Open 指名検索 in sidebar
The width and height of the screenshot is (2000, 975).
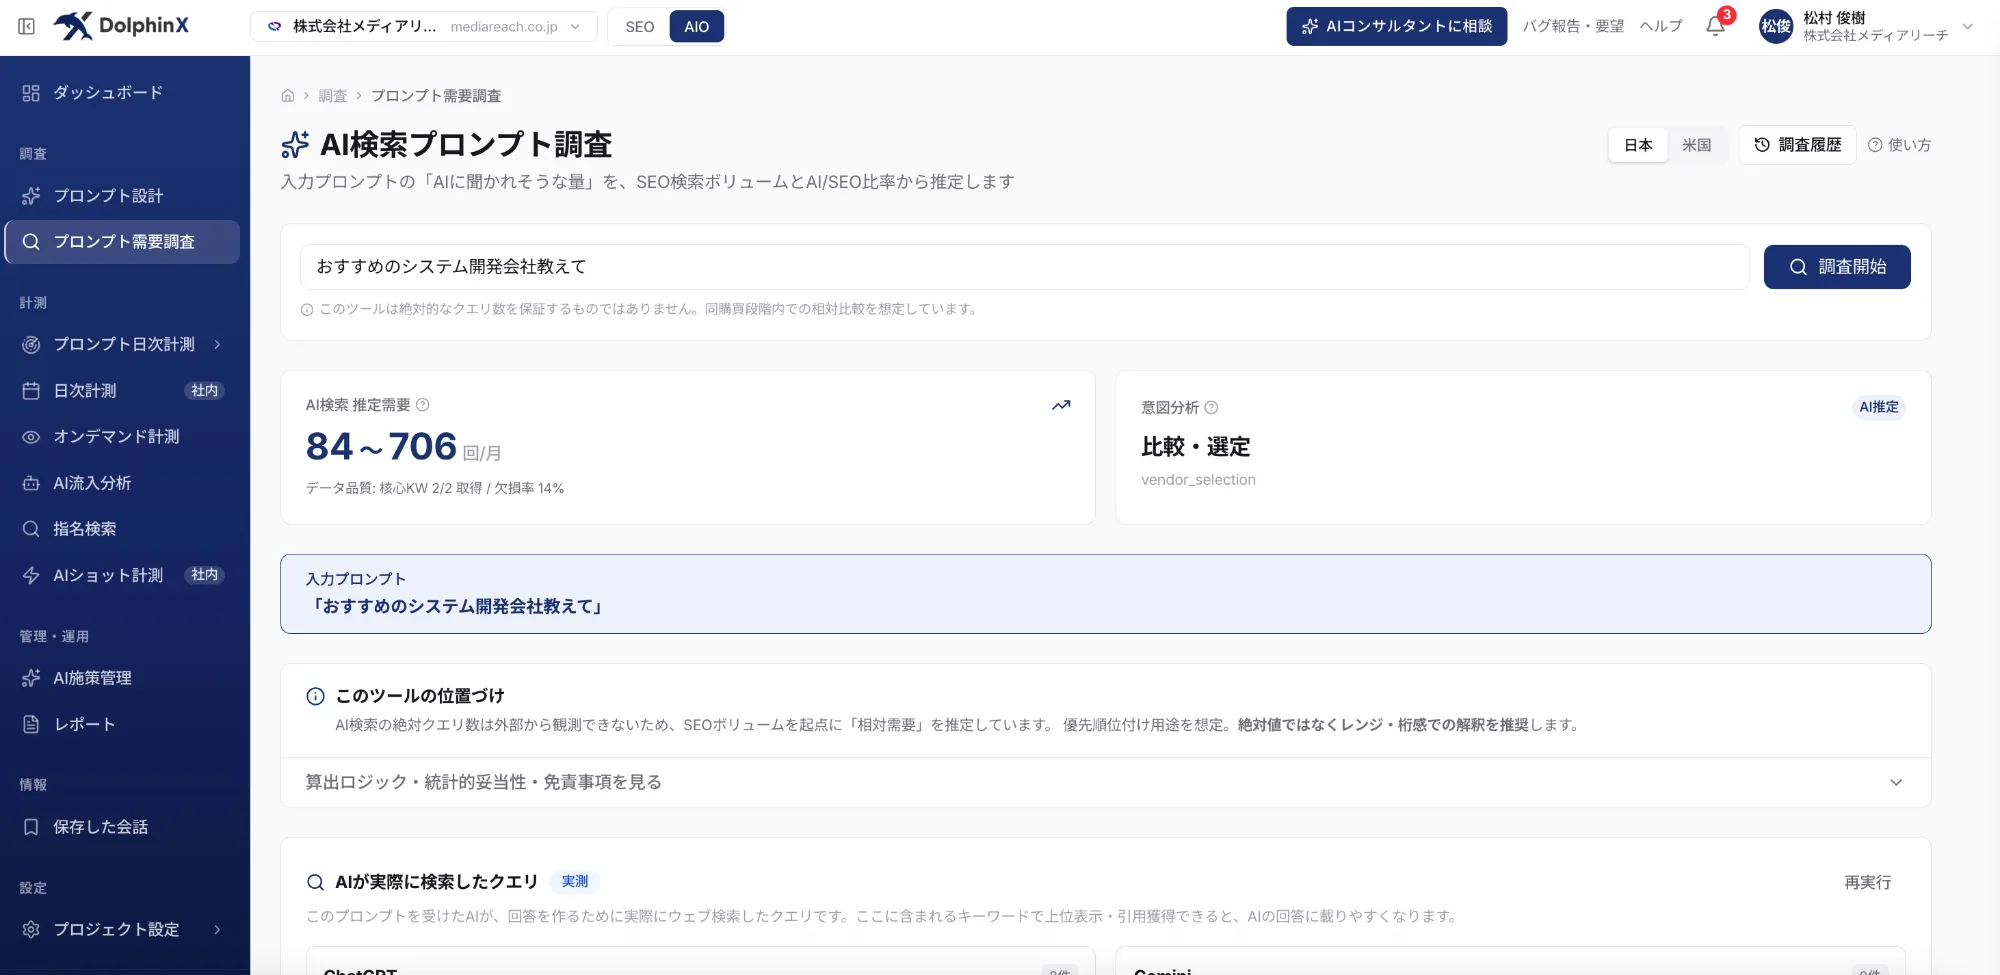click(122, 529)
